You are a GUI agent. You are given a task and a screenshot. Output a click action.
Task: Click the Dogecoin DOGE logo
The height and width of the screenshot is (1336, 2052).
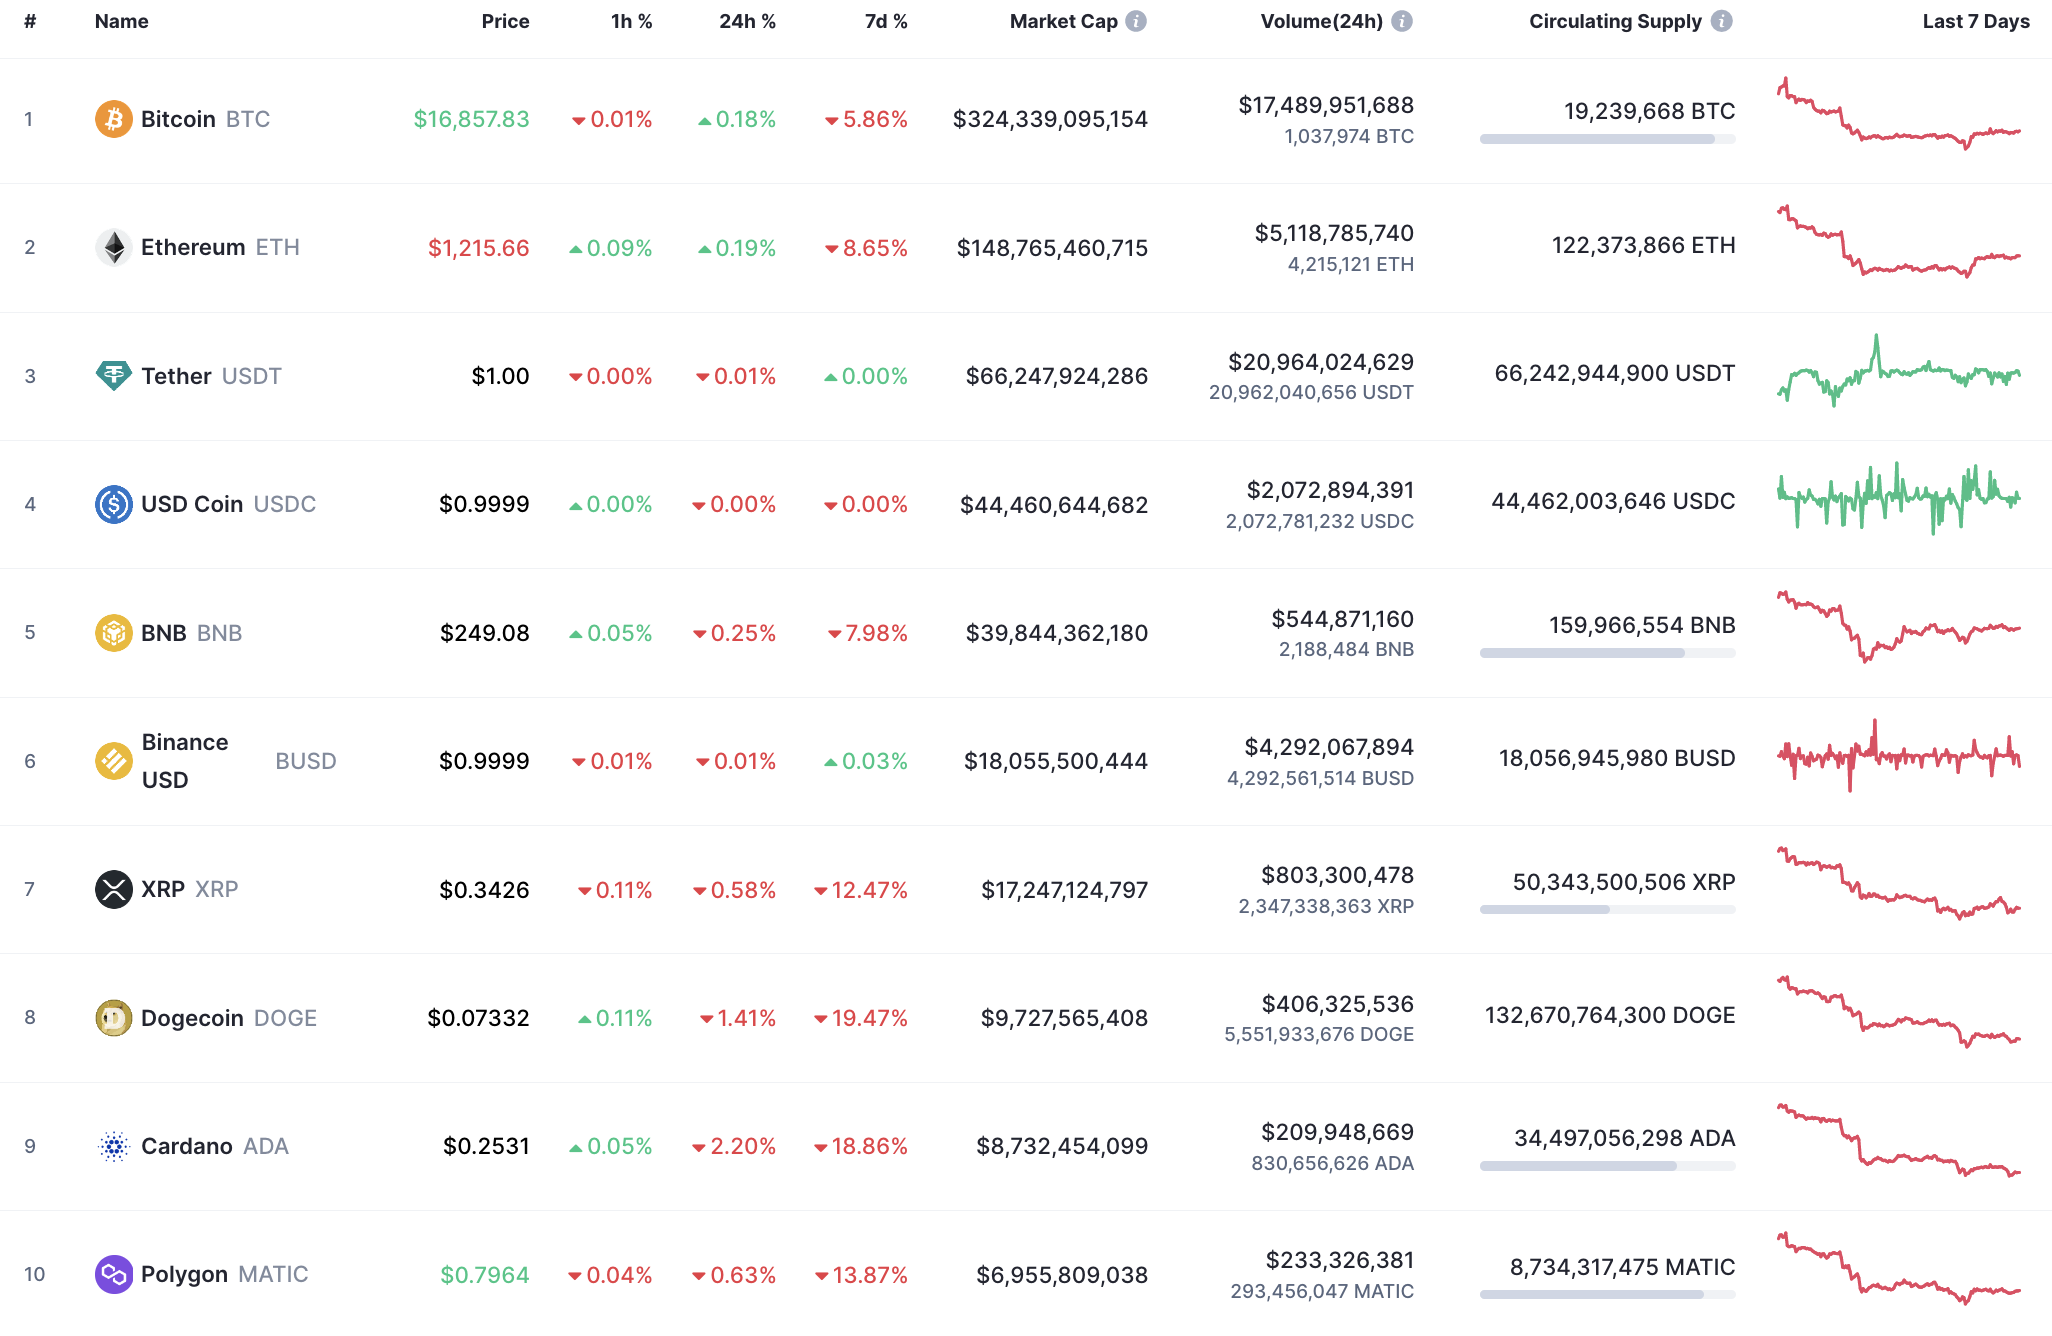tap(114, 1017)
